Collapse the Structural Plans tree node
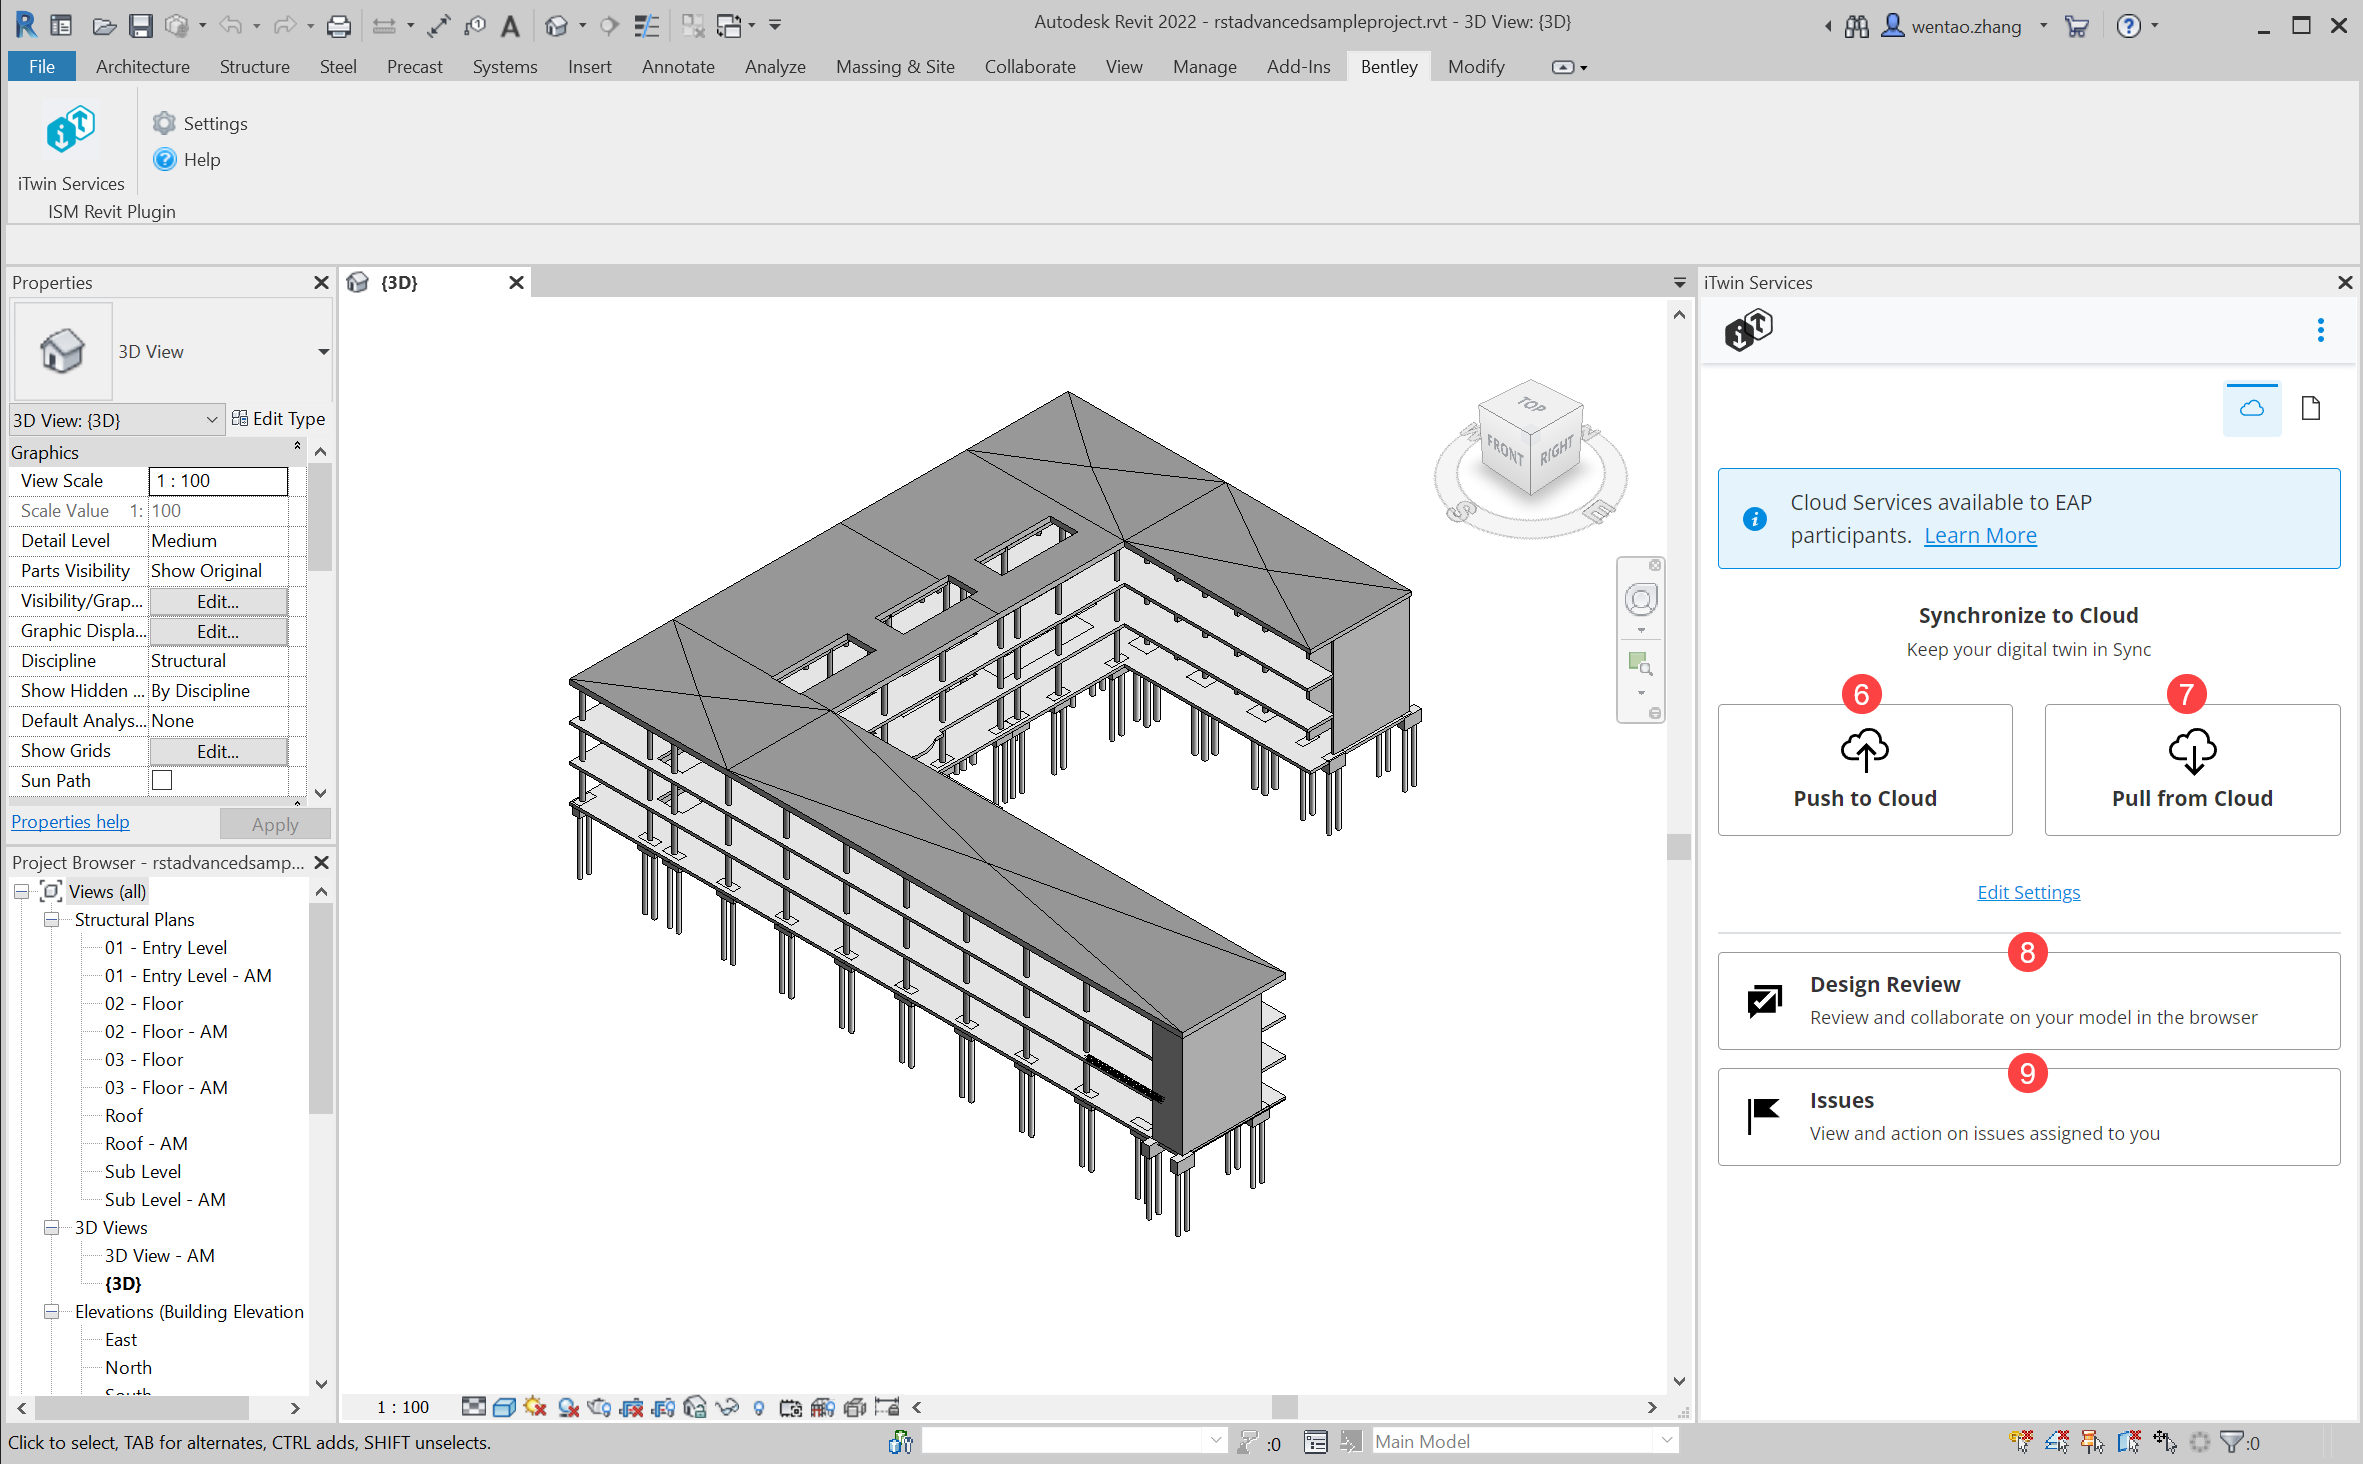 tap(51, 919)
